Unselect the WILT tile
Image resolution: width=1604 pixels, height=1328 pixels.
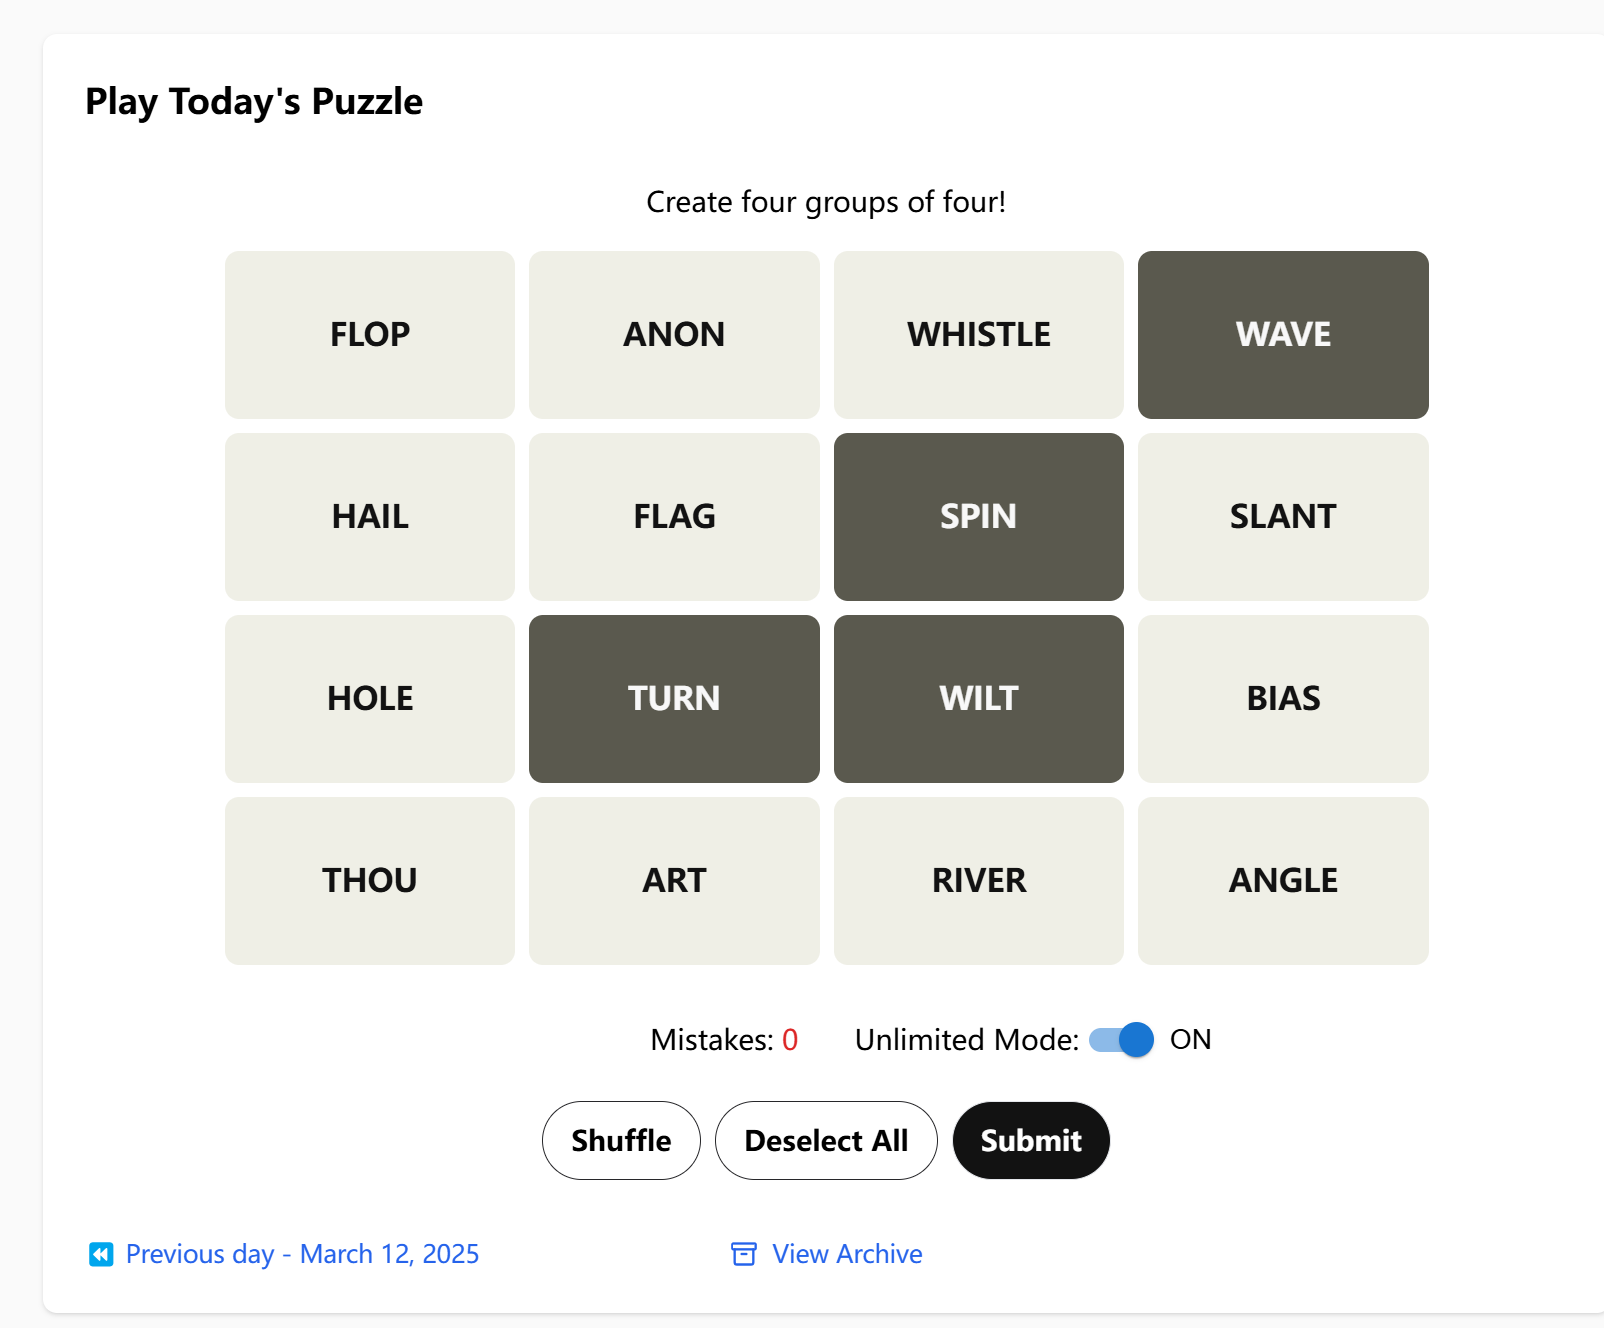[x=978, y=699]
